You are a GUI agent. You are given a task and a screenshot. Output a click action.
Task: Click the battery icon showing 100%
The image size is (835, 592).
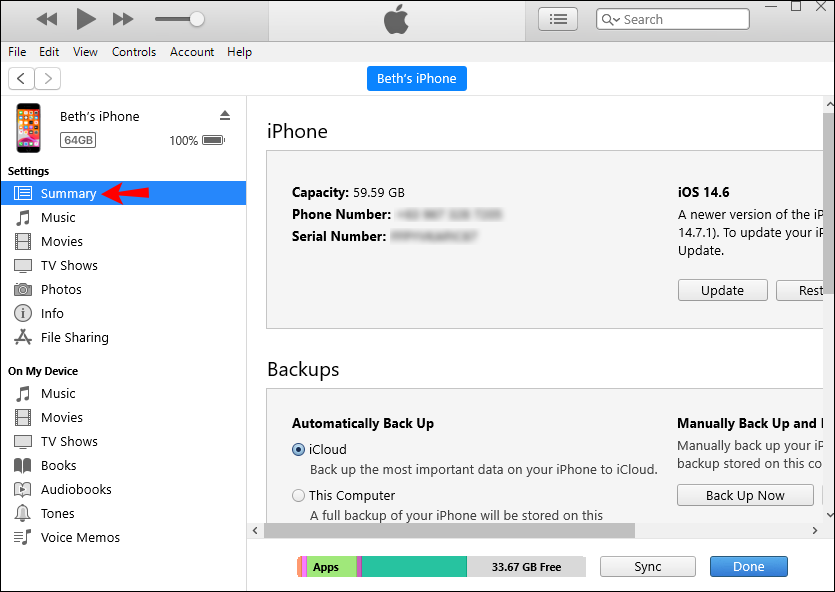tap(214, 140)
